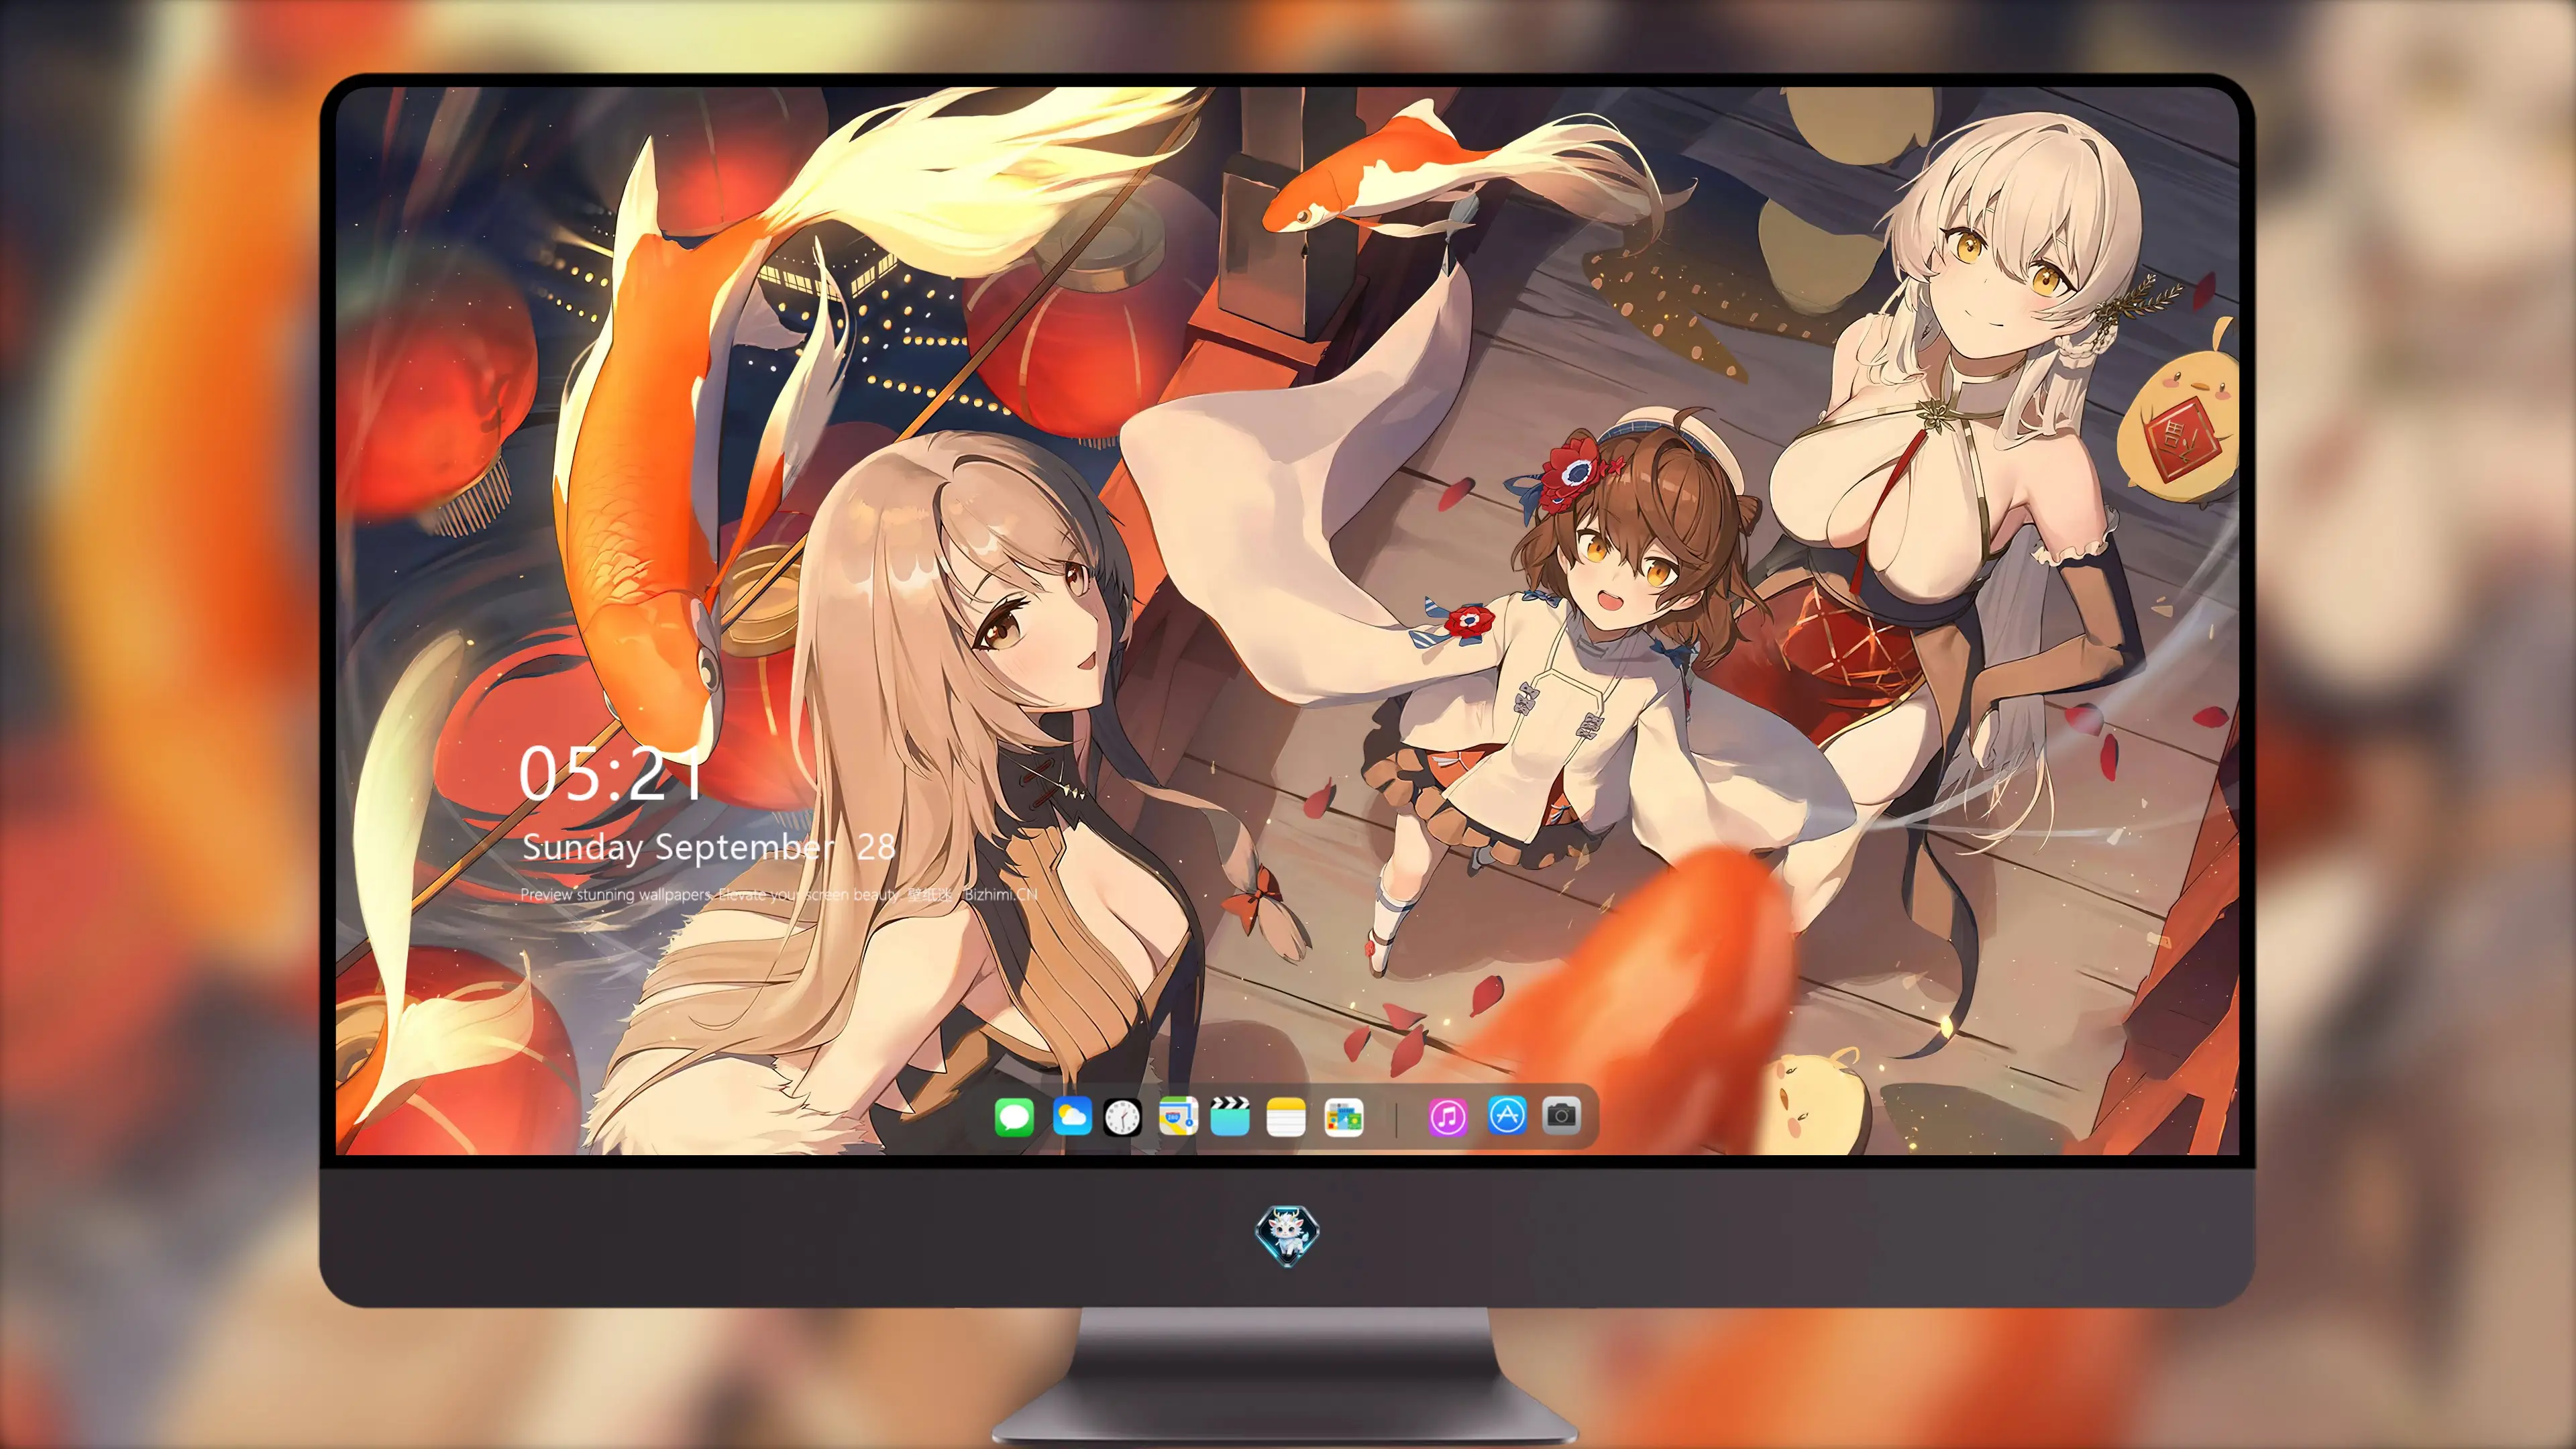The height and width of the screenshot is (1449, 2576).
Task: Click the 05:21 clock display
Action: (x=611, y=774)
